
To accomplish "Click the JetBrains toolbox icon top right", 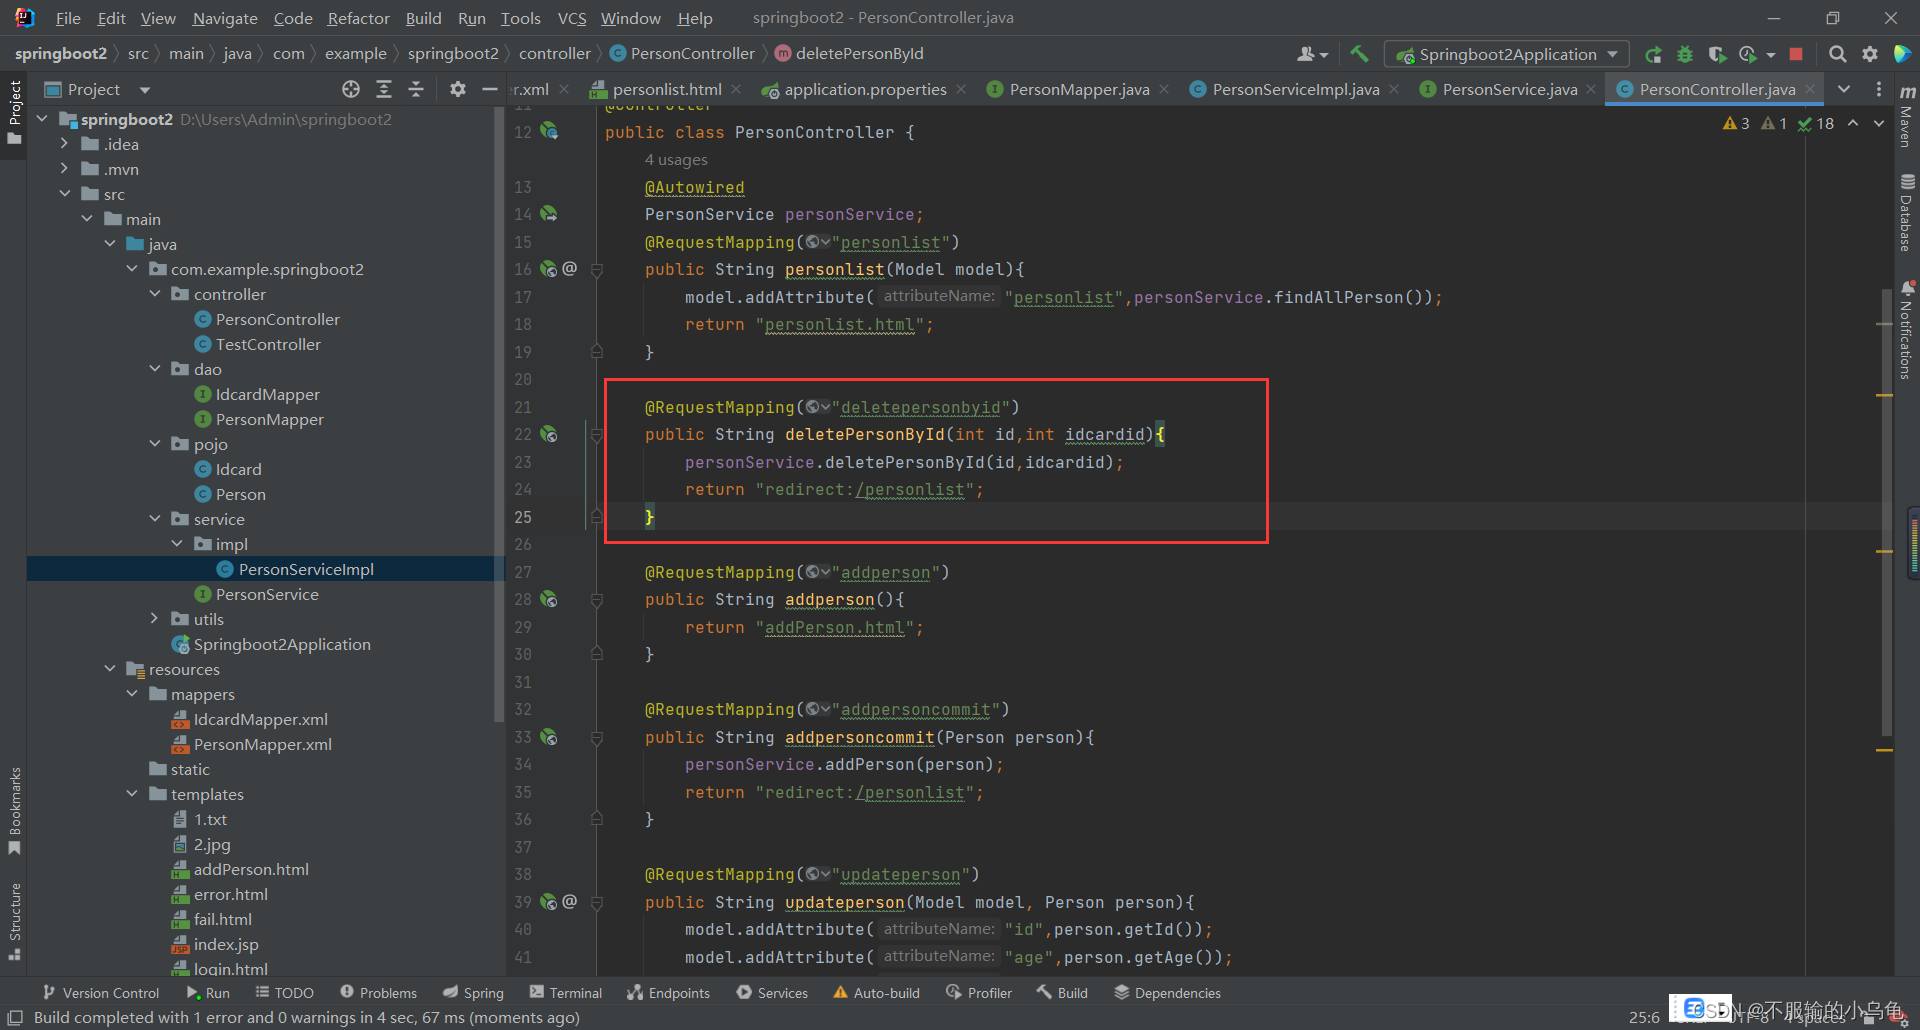I will point(1902,54).
